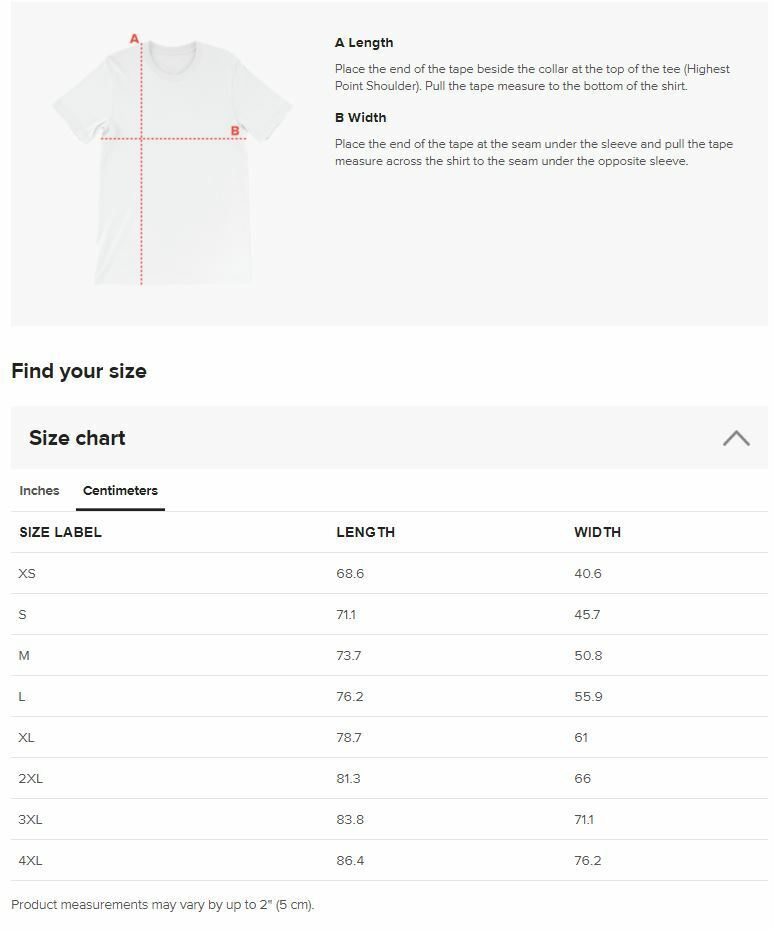Click the B Width heading
774x930 pixels.
click(x=360, y=118)
